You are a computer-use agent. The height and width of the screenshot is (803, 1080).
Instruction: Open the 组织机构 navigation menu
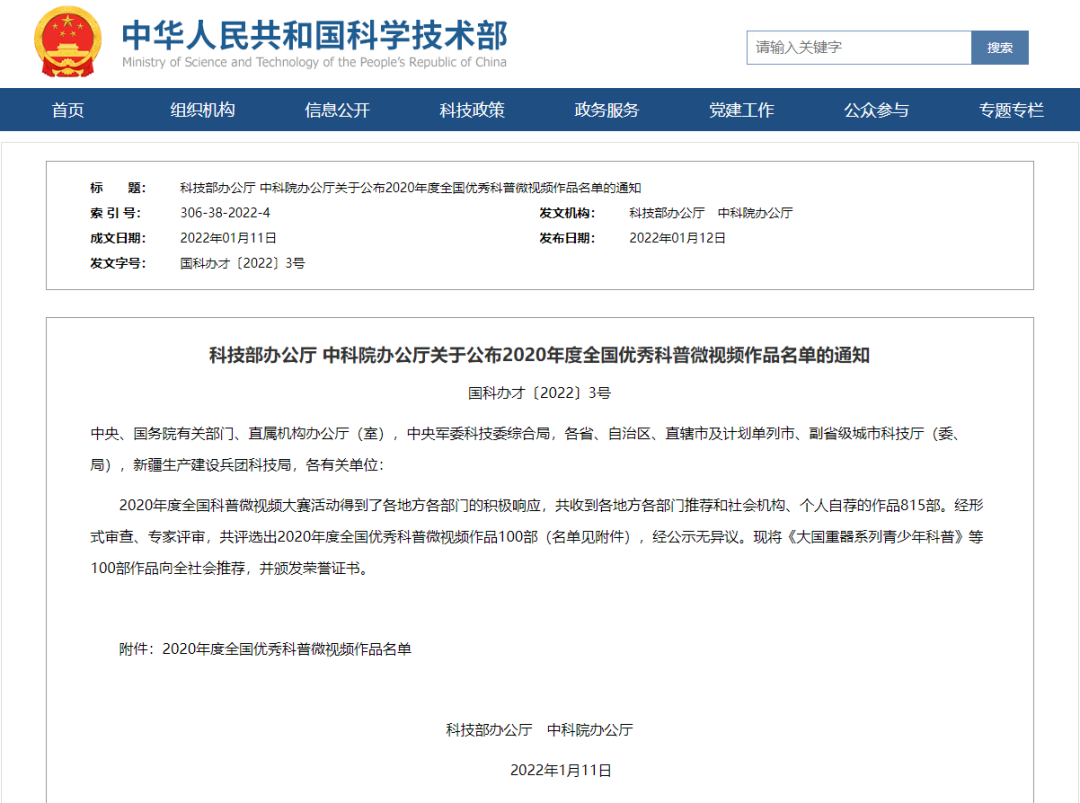[x=202, y=110]
